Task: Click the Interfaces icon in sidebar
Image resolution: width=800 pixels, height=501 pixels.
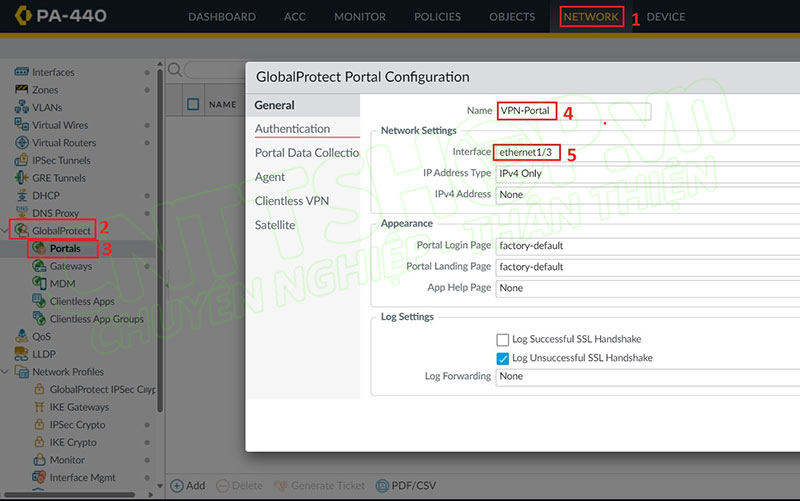Action: 21,72
